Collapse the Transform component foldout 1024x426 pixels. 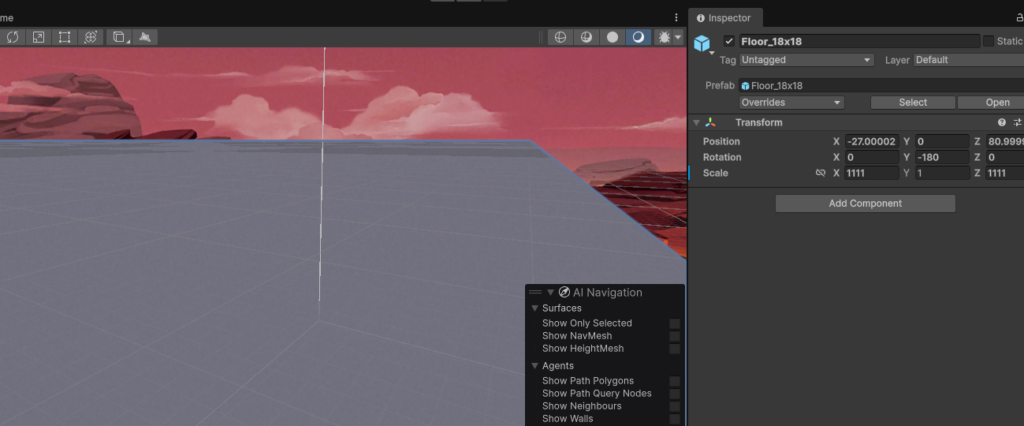click(x=696, y=122)
